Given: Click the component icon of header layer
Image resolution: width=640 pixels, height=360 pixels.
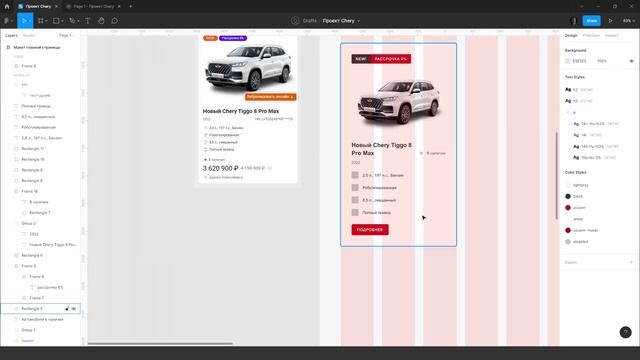Looking at the screenshot, I should click(16, 341).
